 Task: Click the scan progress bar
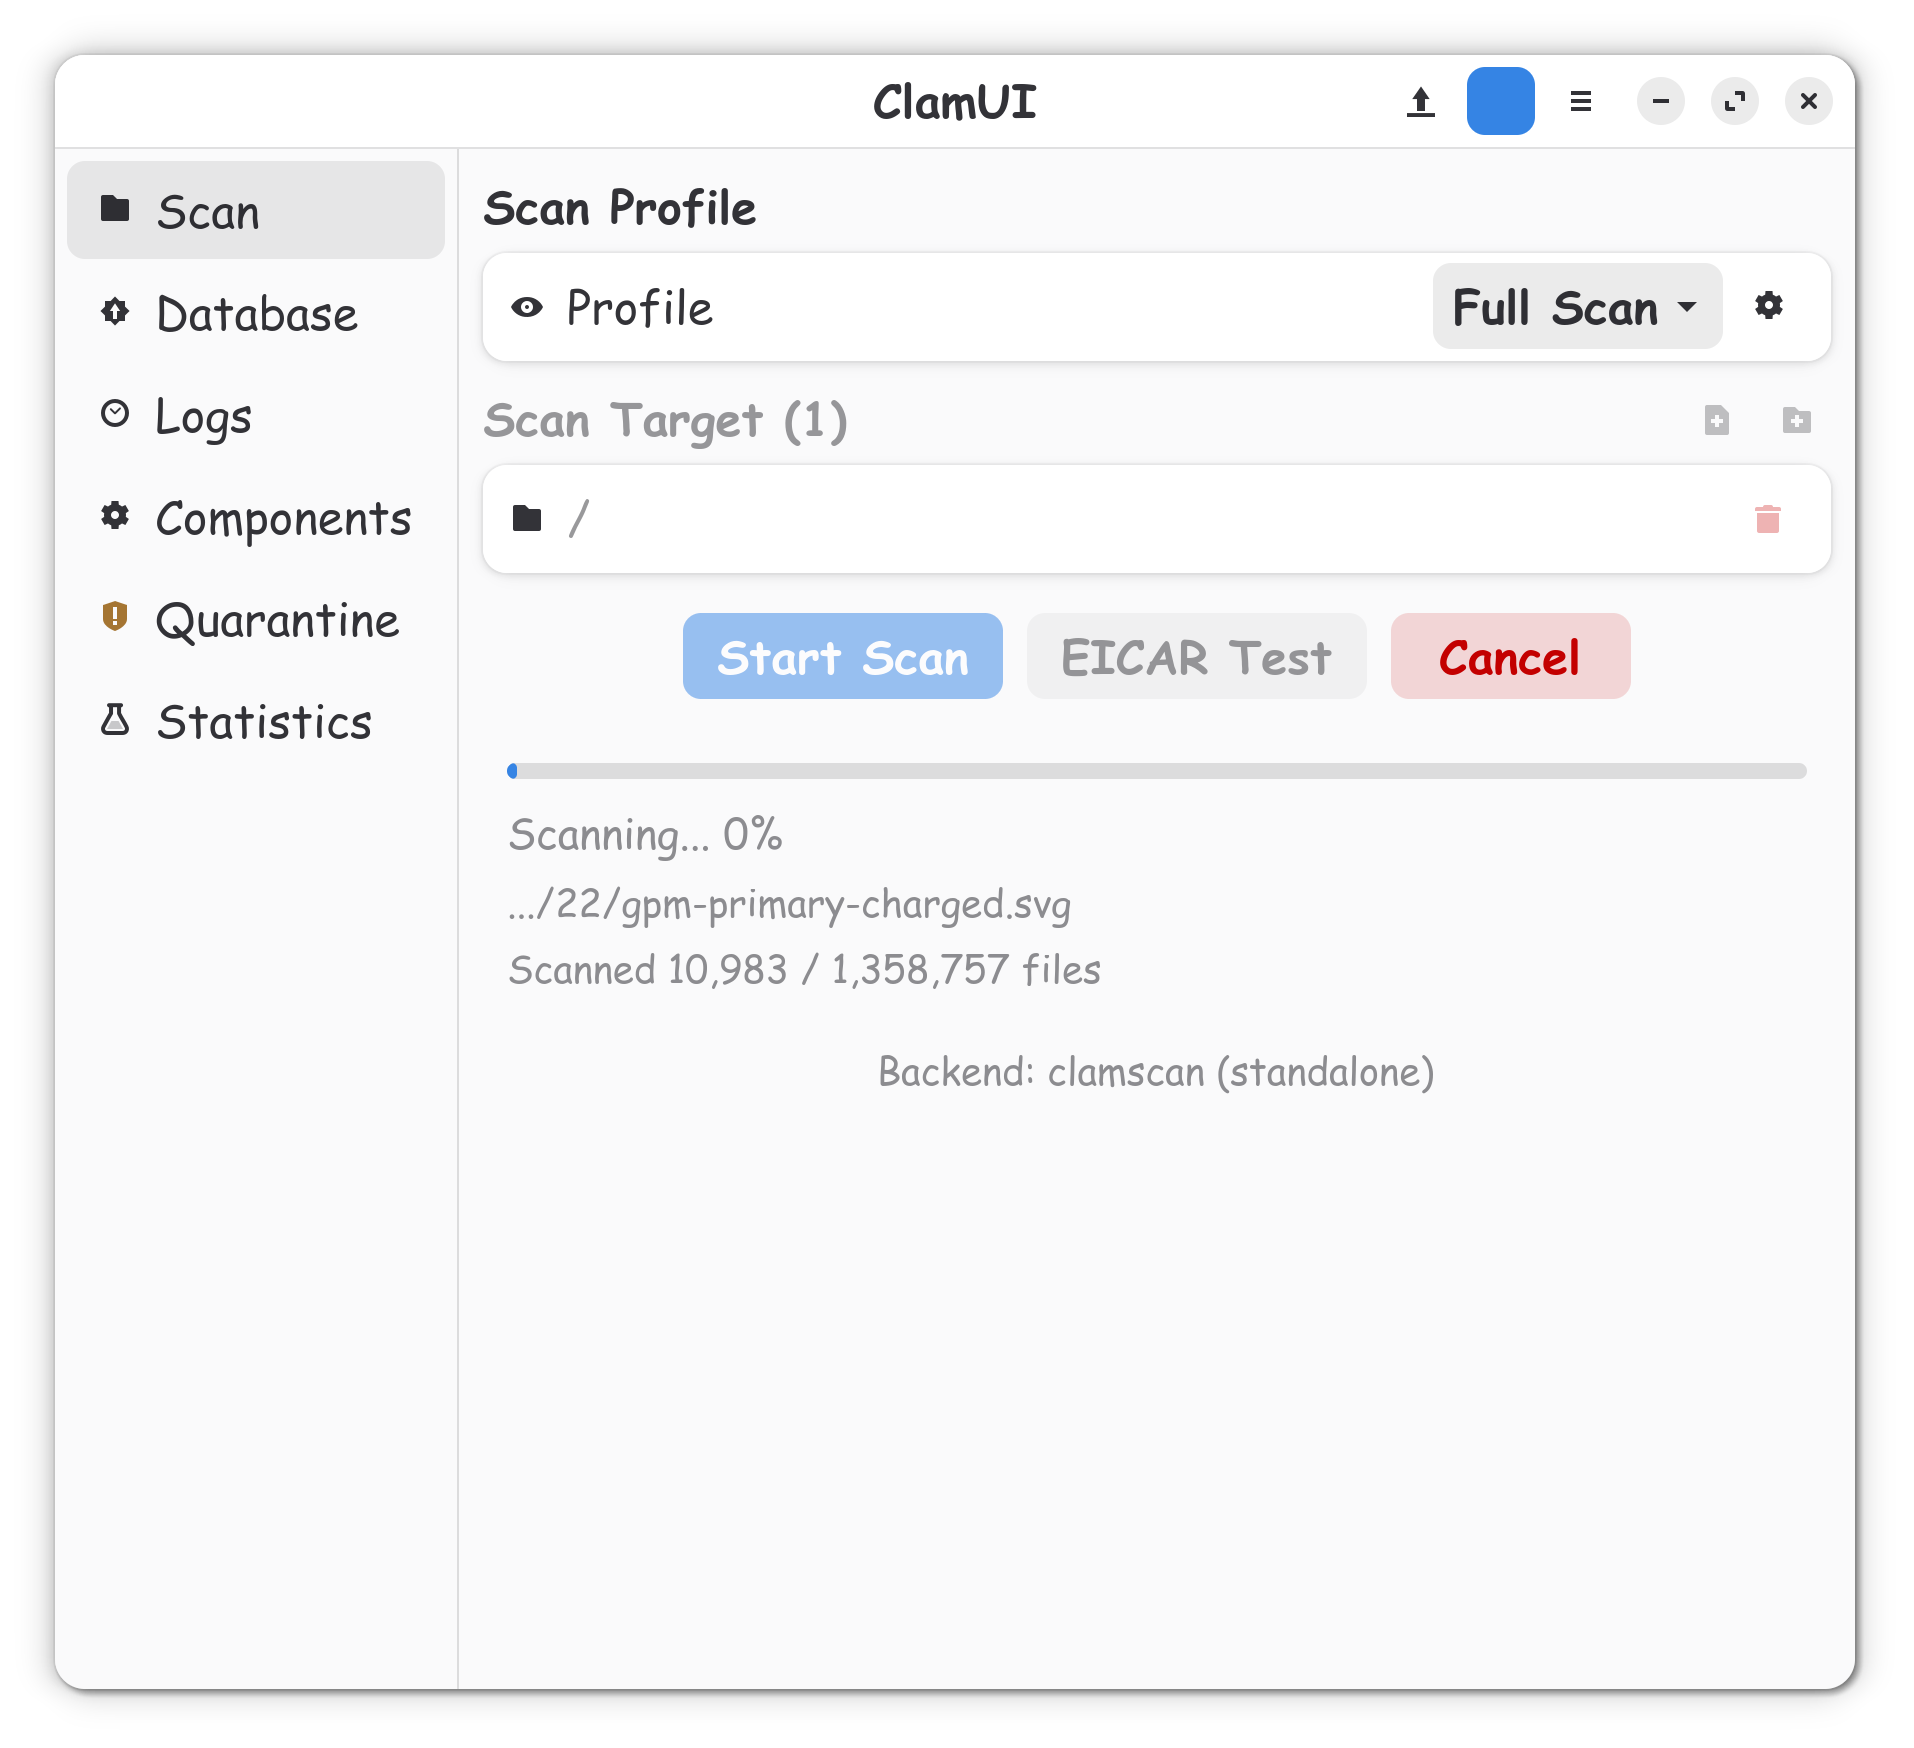coord(1156,771)
